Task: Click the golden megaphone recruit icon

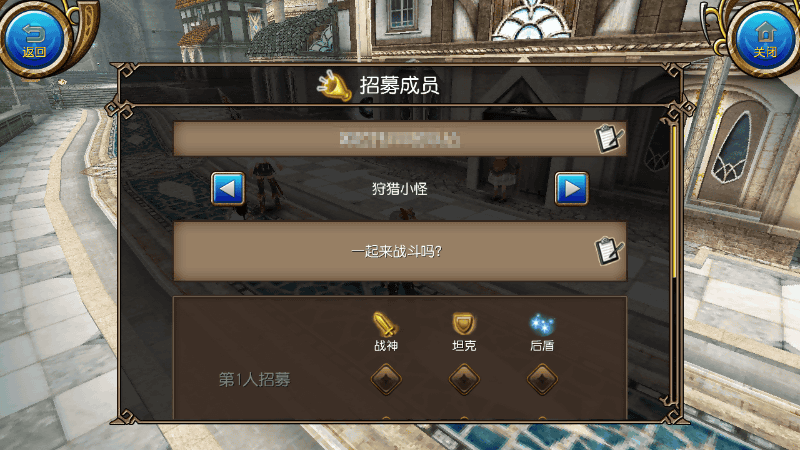Action: (335, 85)
